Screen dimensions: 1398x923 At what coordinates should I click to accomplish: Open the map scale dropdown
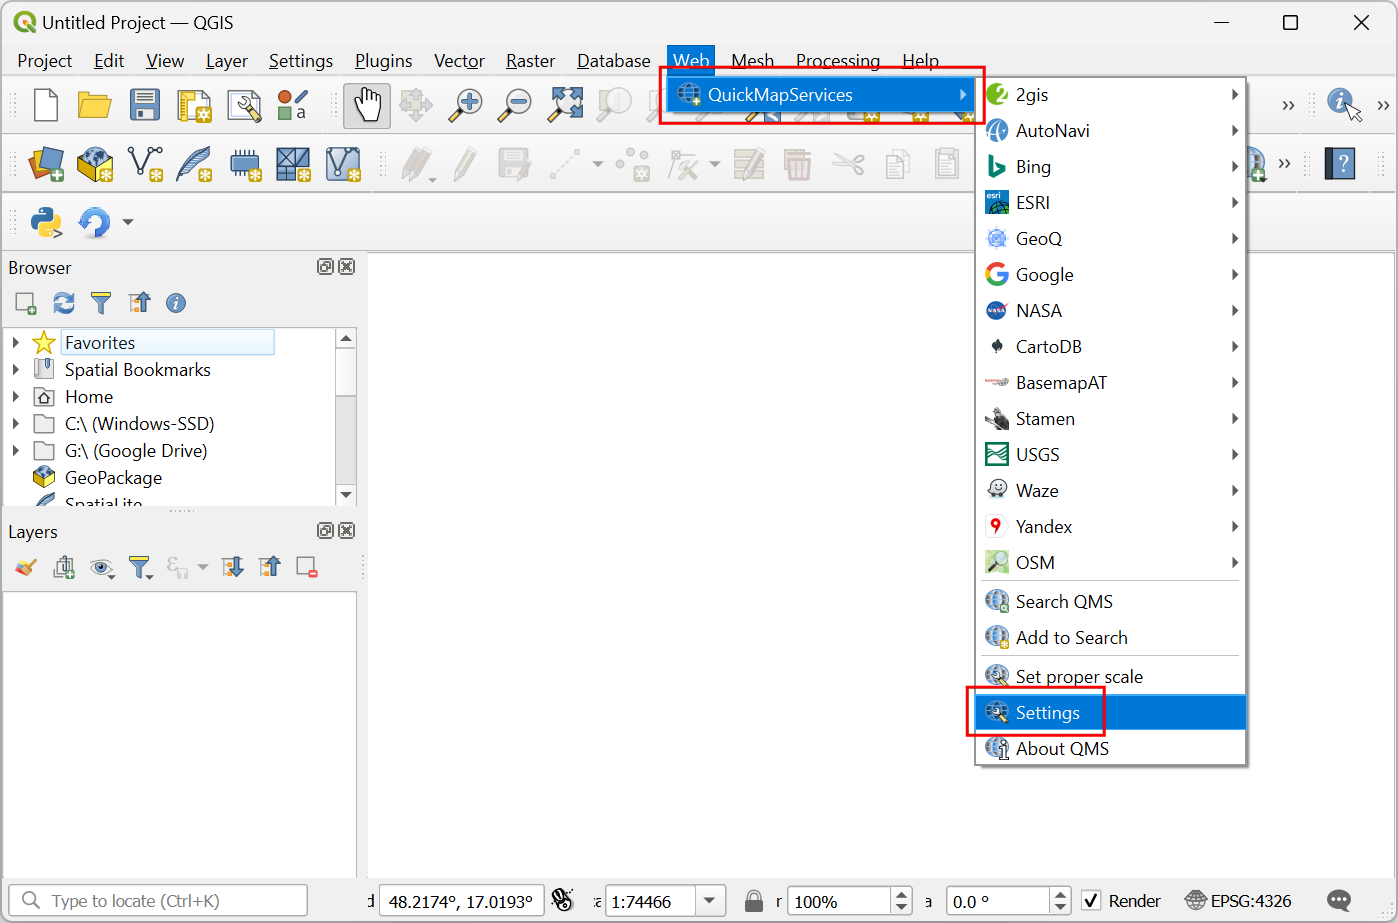point(710,901)
